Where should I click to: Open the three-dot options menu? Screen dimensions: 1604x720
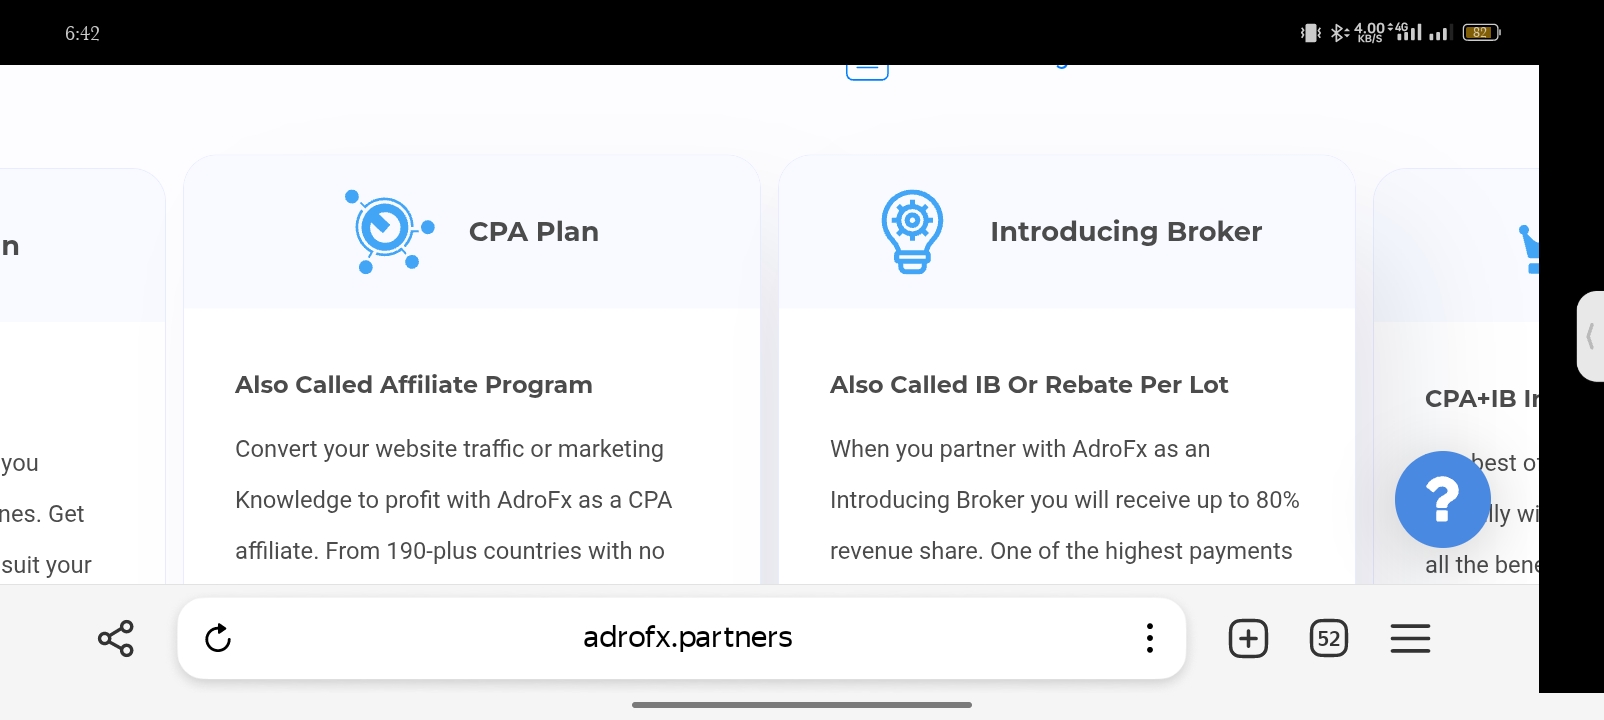(1150, 638)
